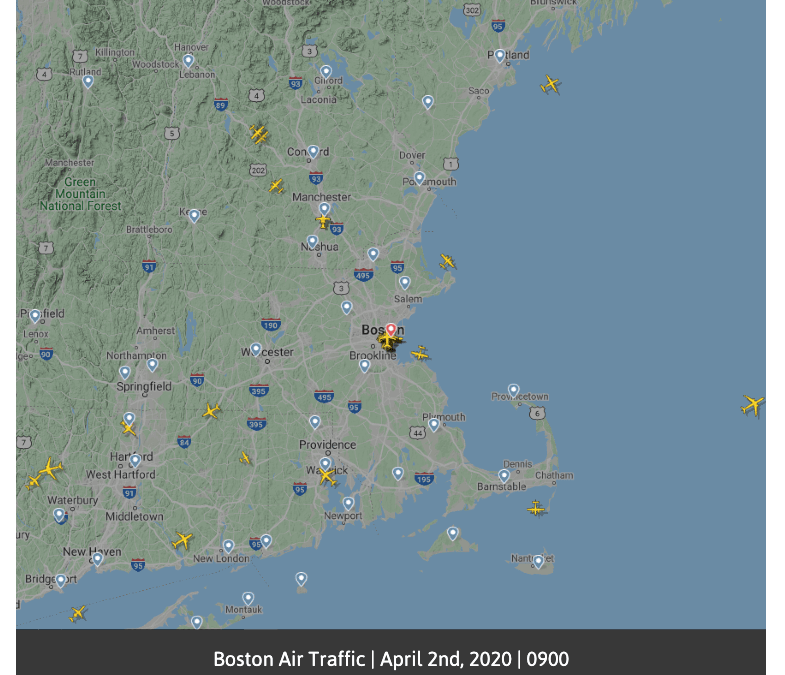This screenshot has width=785, height=675.
Task: Select the "Amherst" label
Action: click(x=156, y=331)
